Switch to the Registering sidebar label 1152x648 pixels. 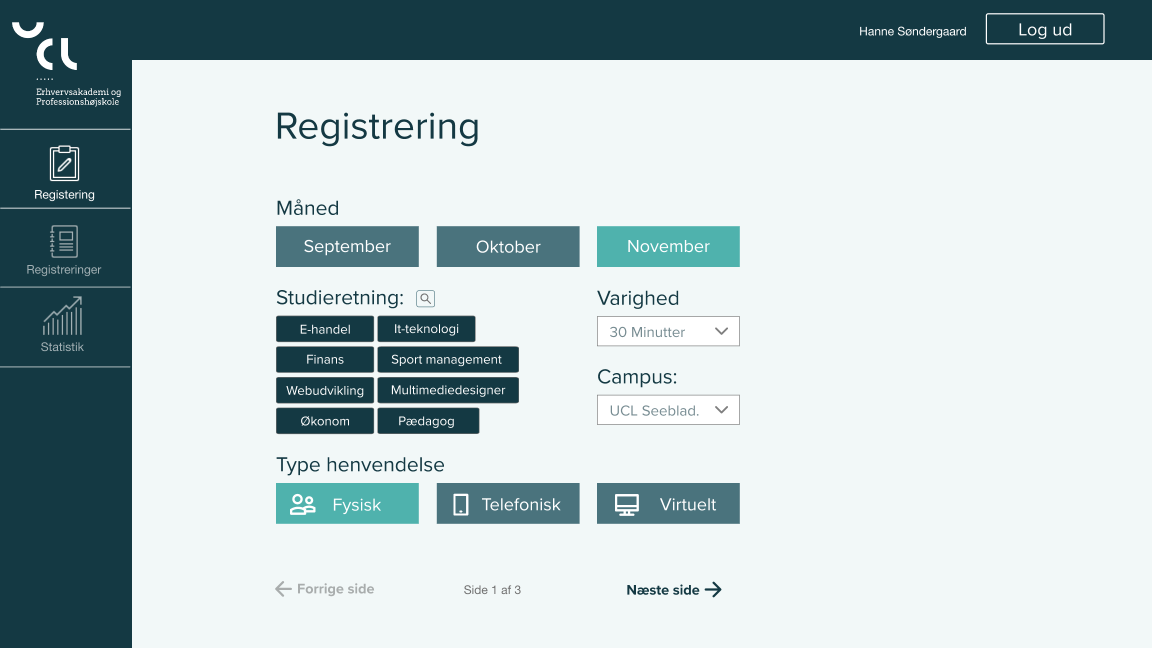pyautogui.click(x=65, y=195)
